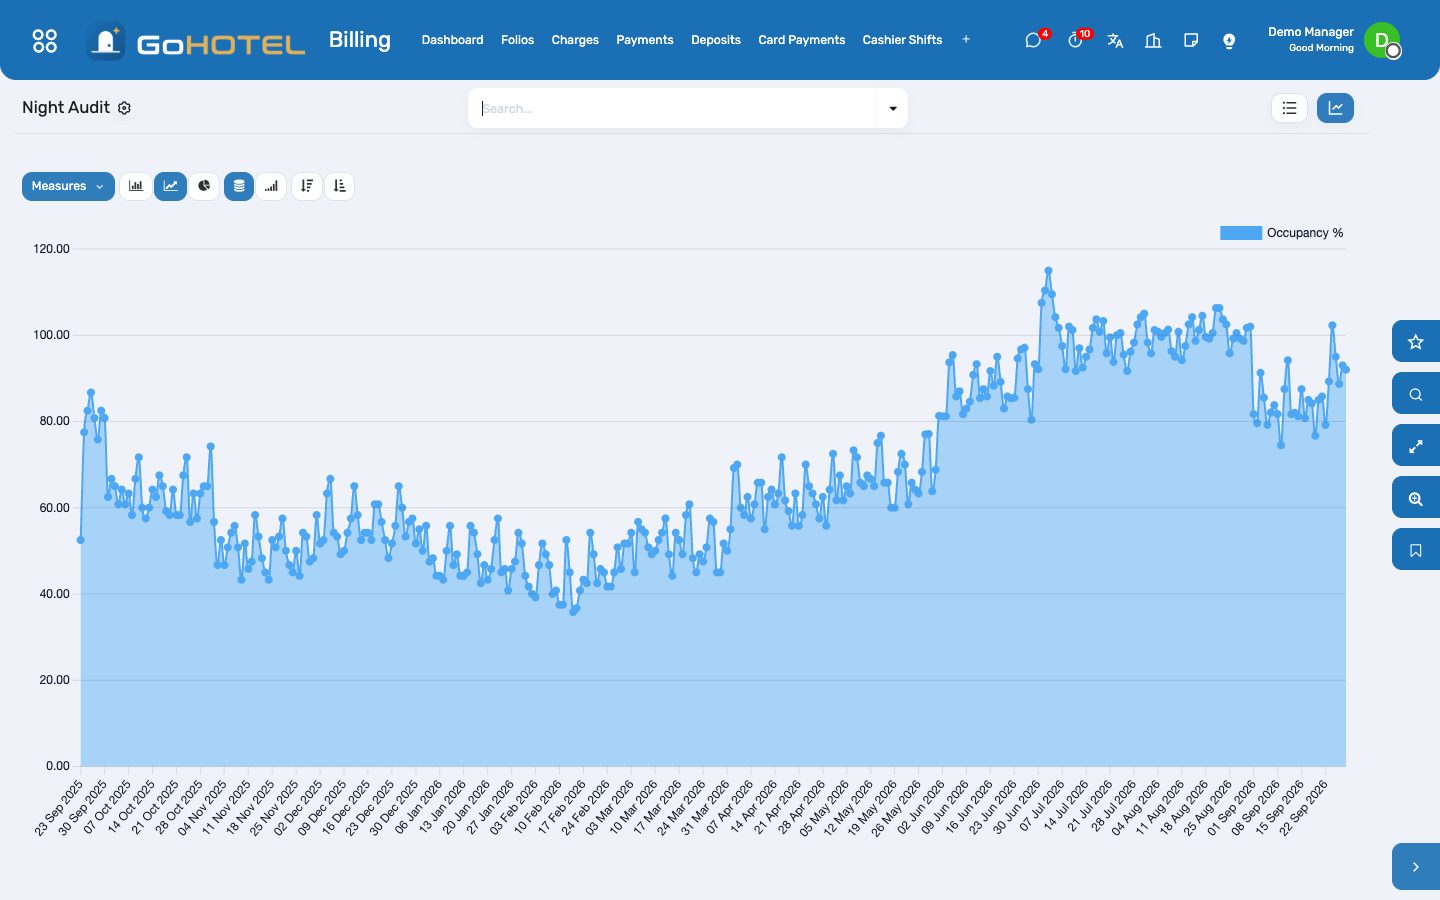Open the apps grid launcher icon
Image resolution: width=1440 pixels, height=900 pixels.
click(x=45, y=40)
